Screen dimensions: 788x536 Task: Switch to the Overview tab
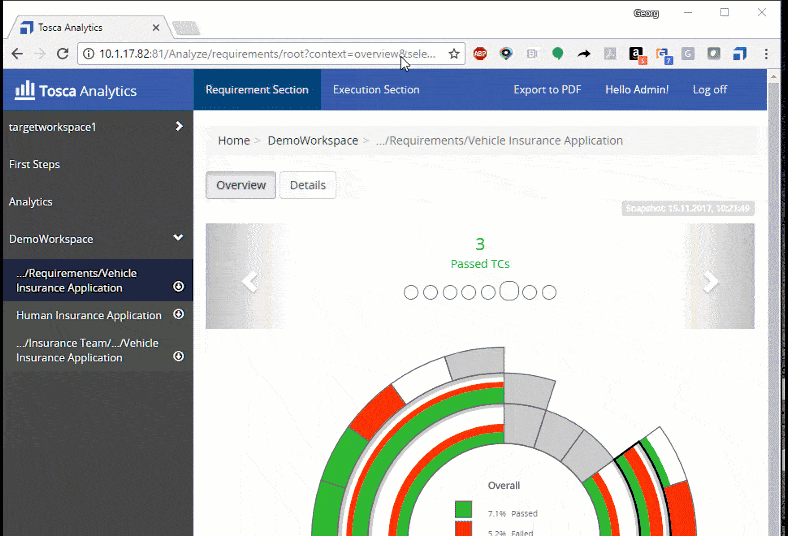coord(241,185)
